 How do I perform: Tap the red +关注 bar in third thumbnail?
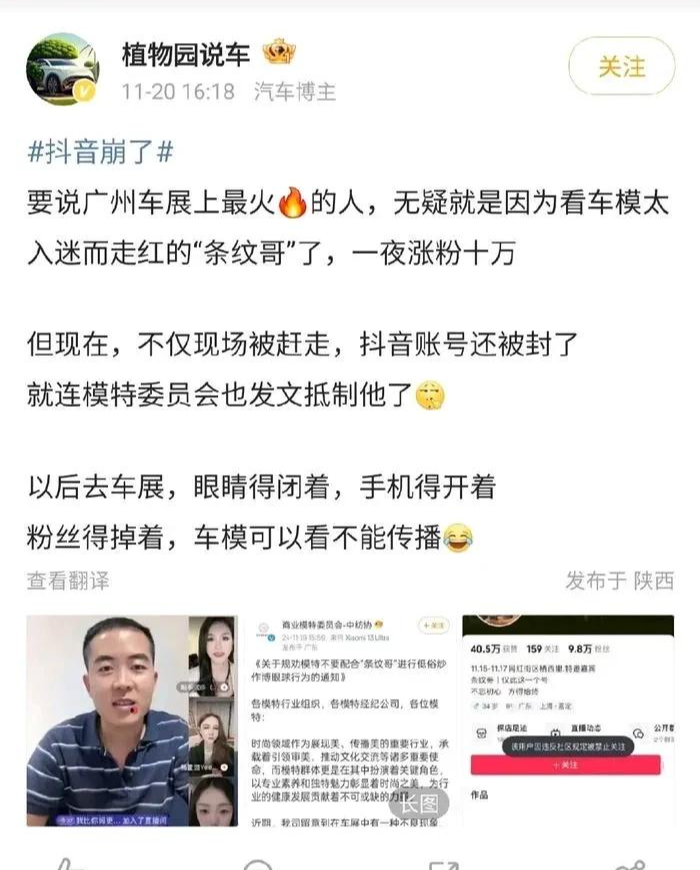pos(565,765)
